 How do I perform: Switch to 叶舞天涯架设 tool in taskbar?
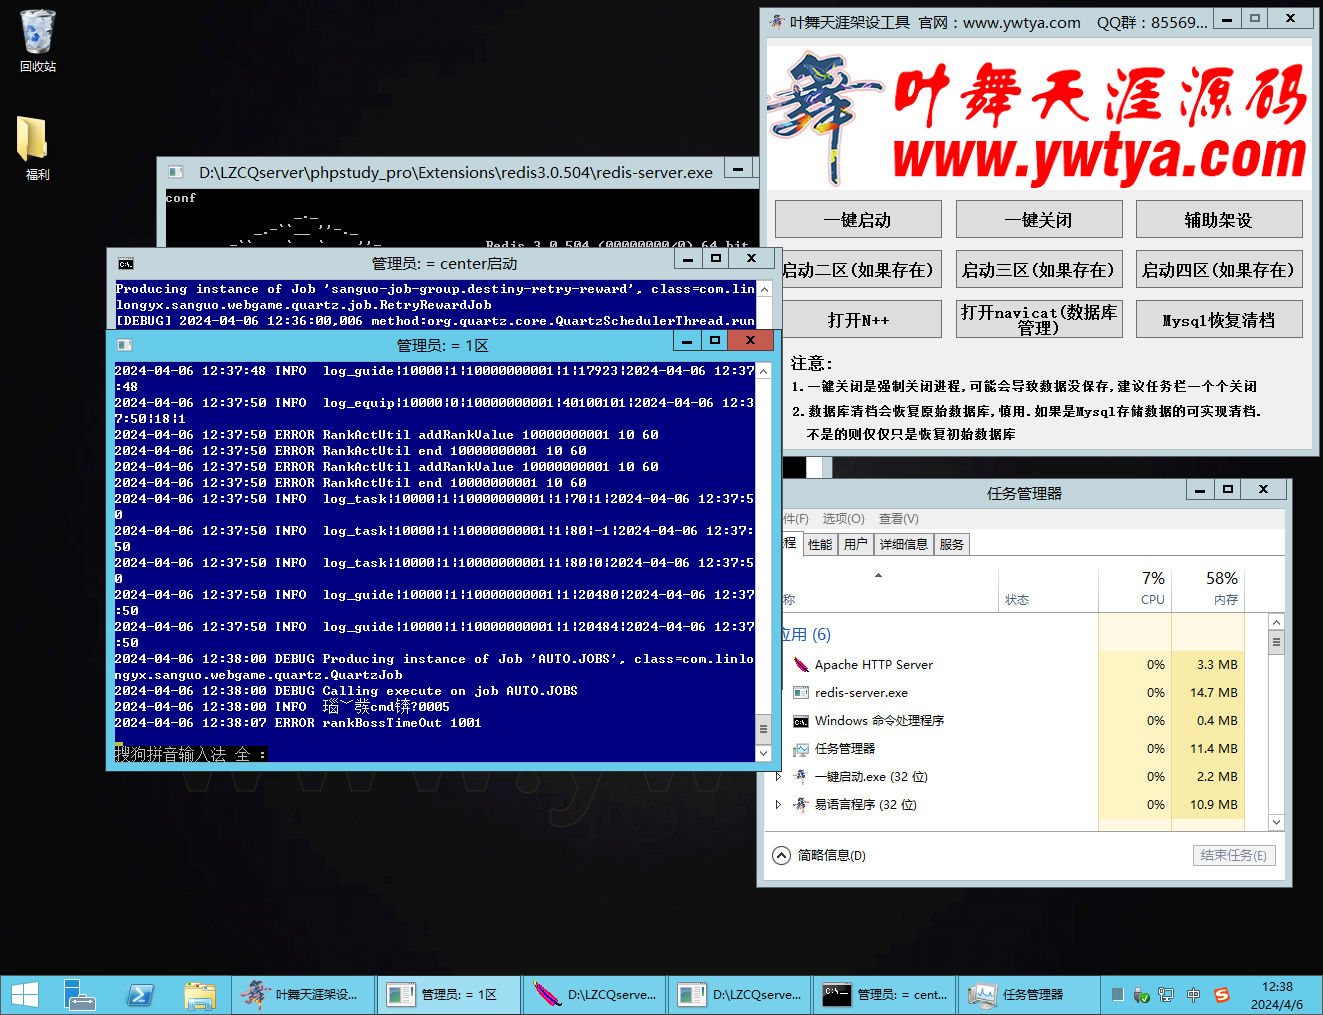(x=303, y=995)
